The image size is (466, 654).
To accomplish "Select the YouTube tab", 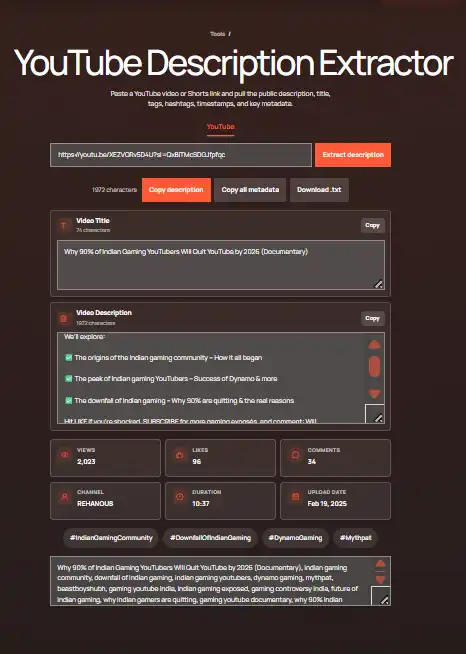I will 221,126.
